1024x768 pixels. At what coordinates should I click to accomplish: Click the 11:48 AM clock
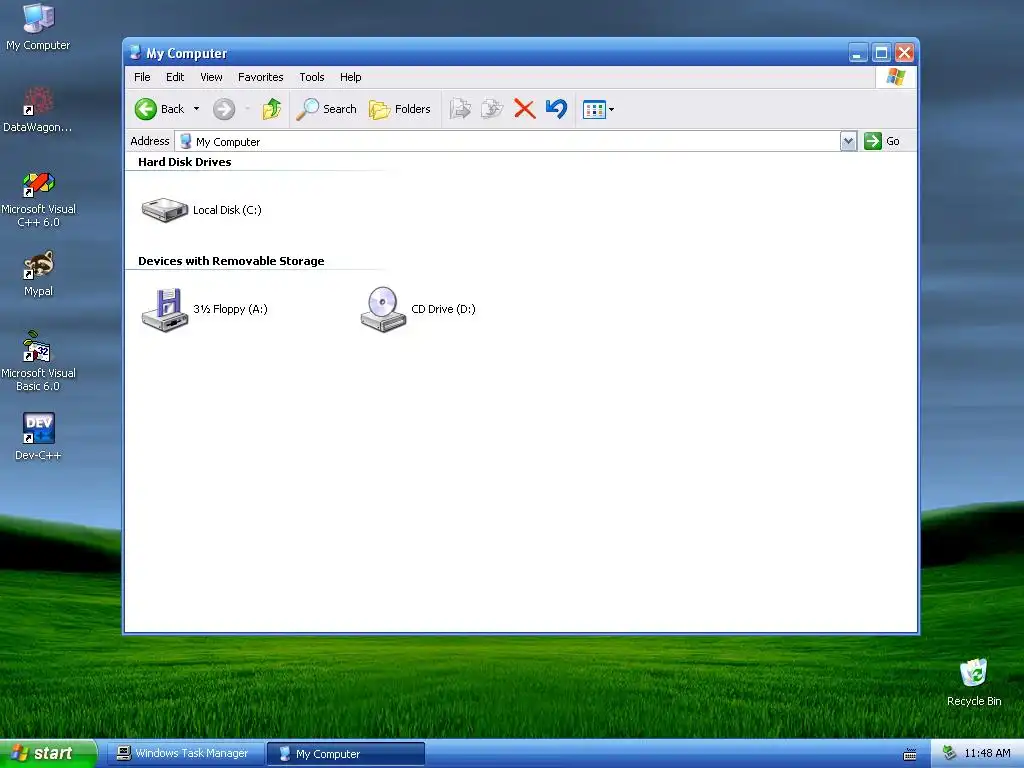click(x=987, y=754)
